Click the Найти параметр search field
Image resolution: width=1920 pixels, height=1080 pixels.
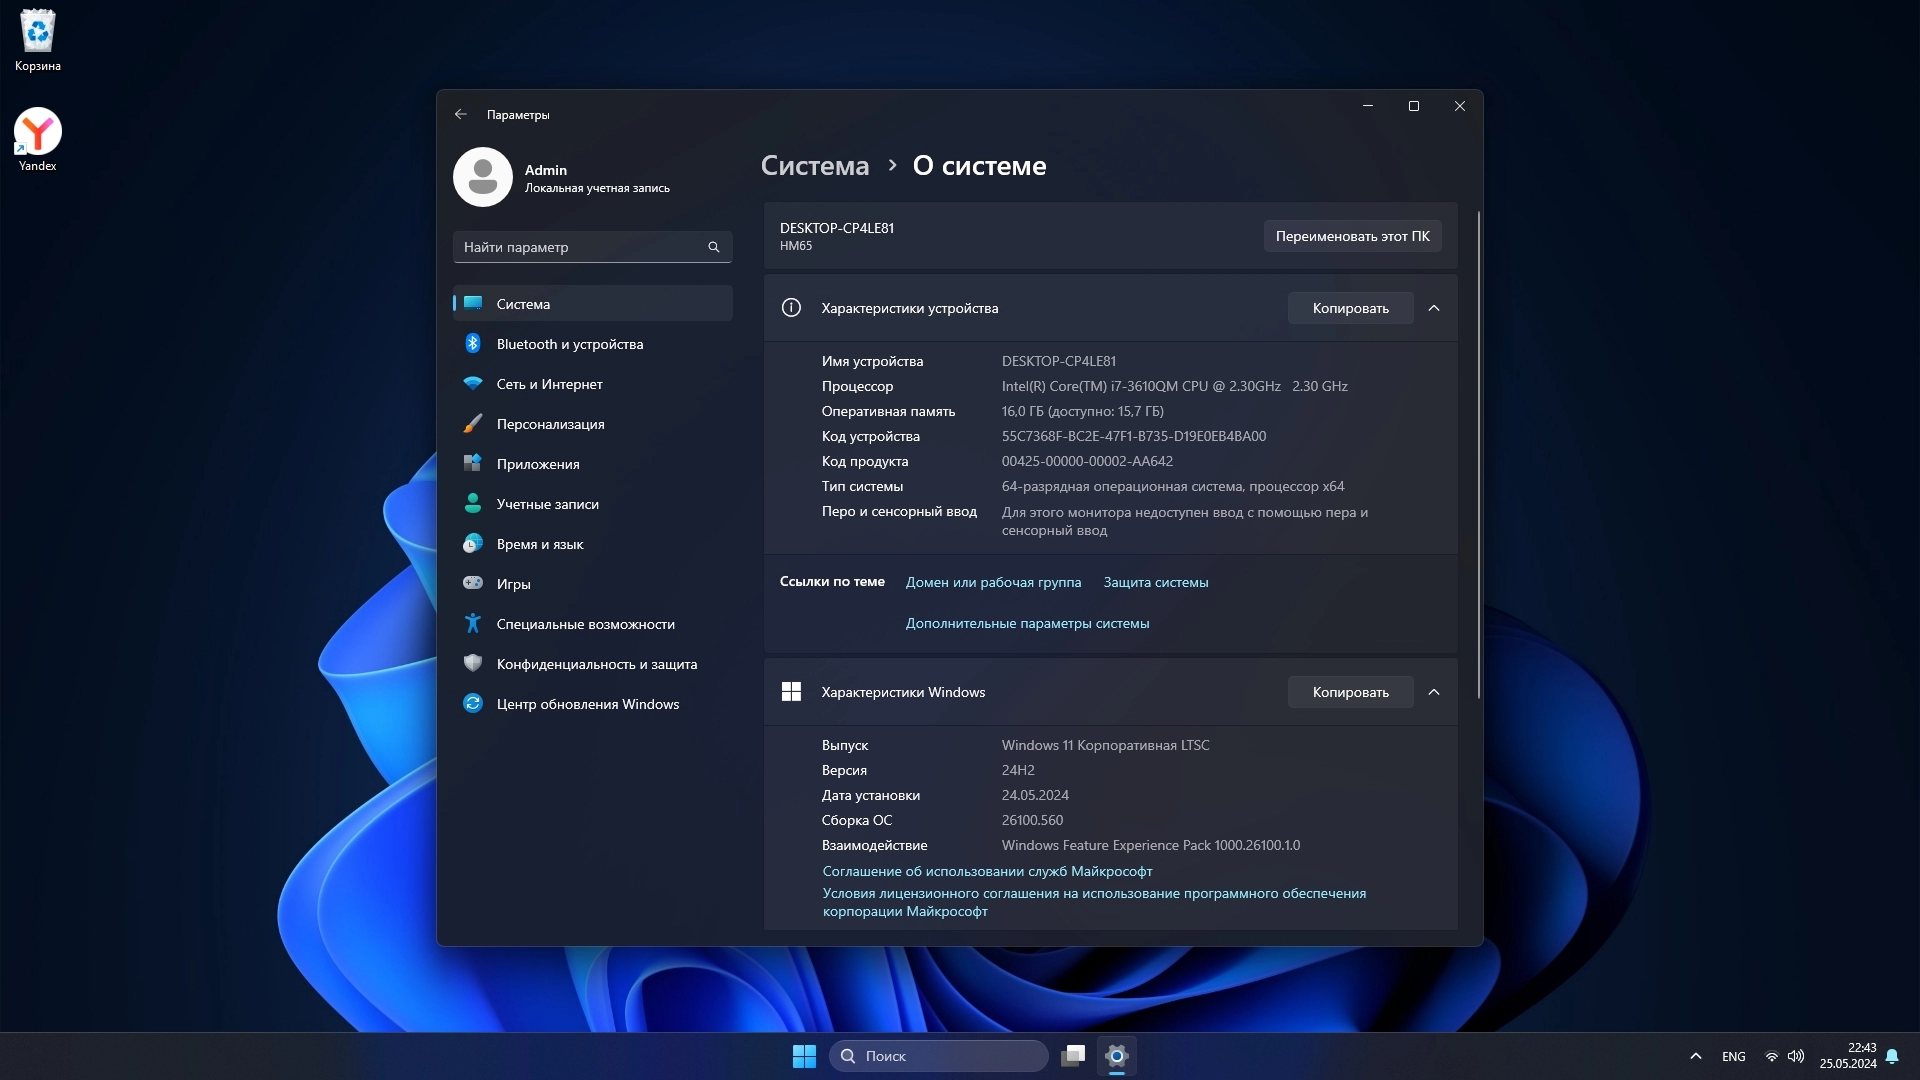click(x=580, y=247)
